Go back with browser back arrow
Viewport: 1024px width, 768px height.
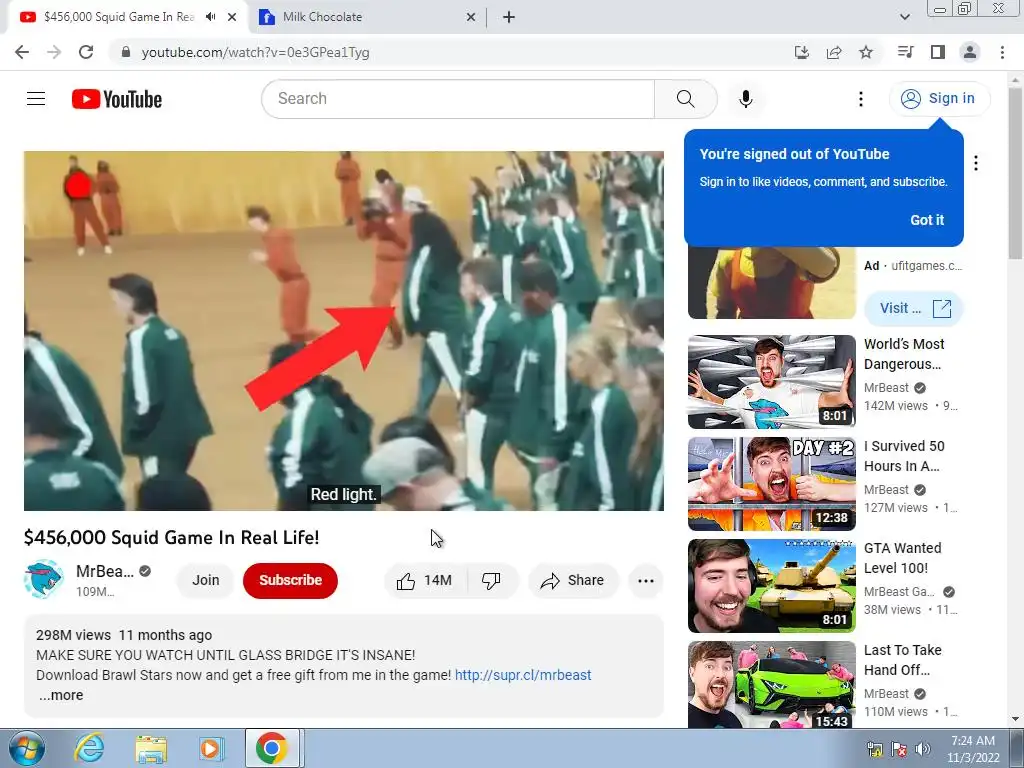[x=22, y=52]
